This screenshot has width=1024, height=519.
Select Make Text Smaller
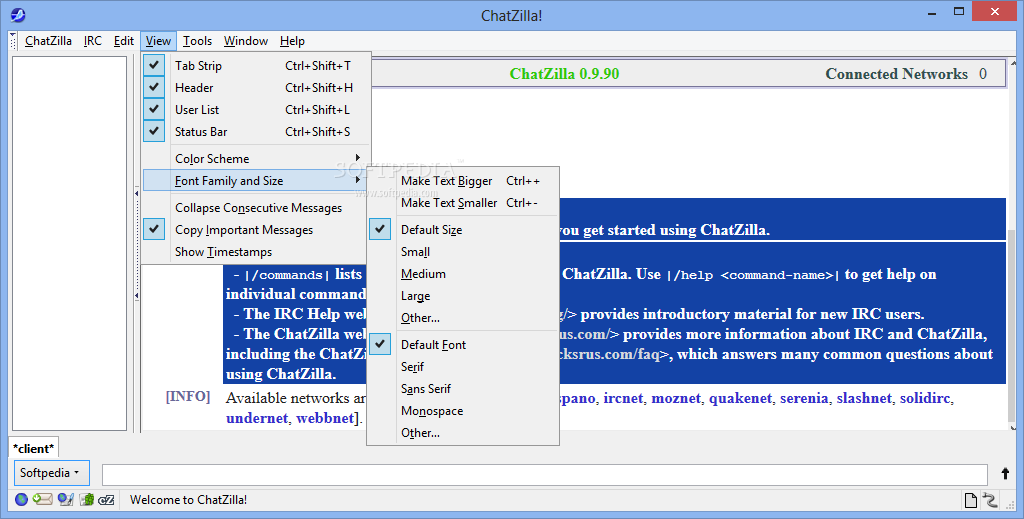(x=463, y=203)
